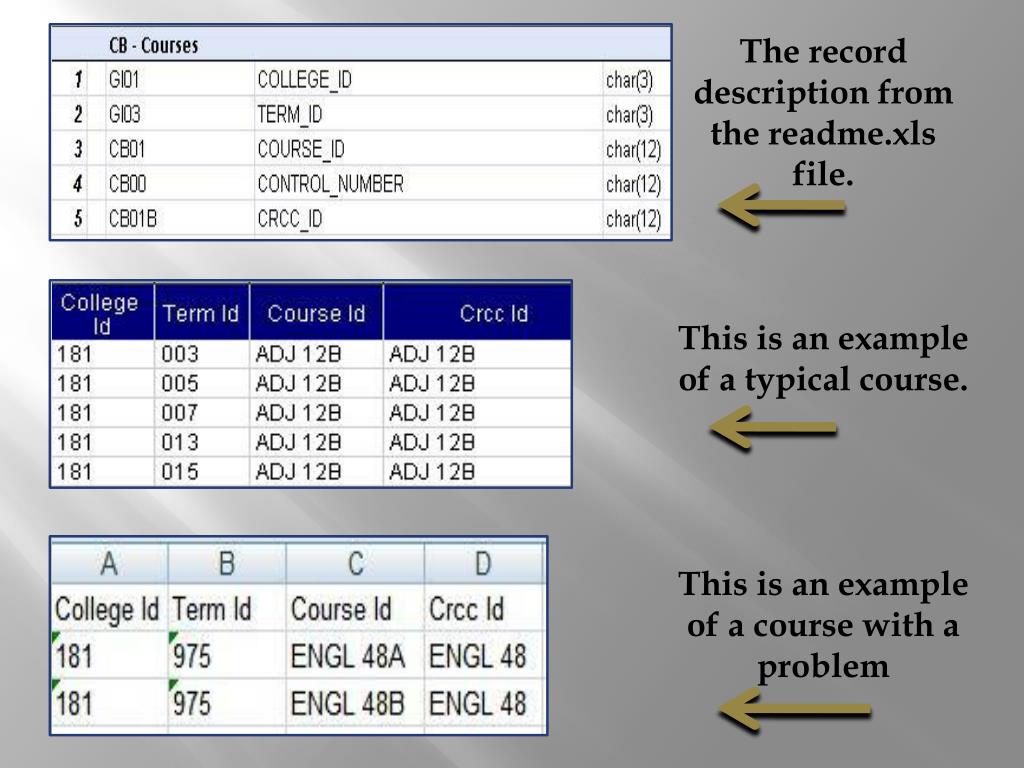Click the TERM_ID field name
This screenshot has height=768, width=1024.
point(289,114)
